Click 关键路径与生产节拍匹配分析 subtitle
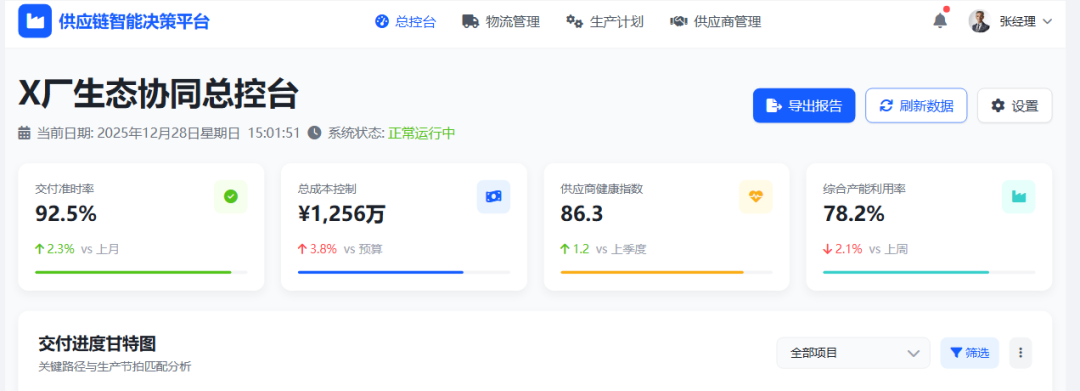 pos(114,367)
